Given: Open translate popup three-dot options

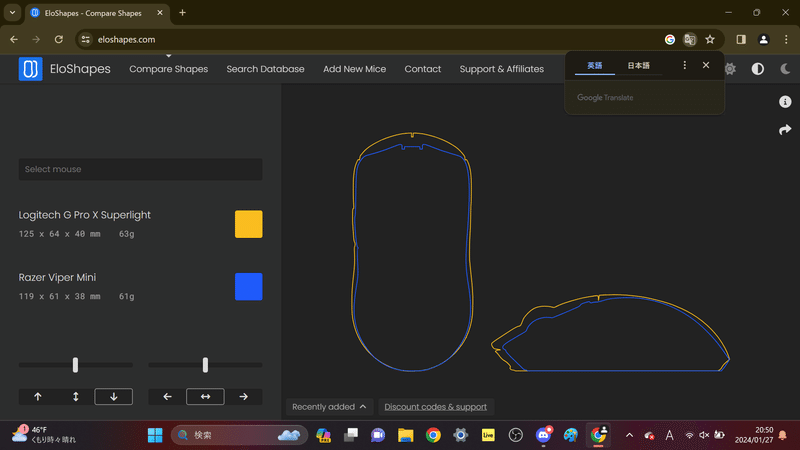Looking at the screenshot, I should [x=685, y=65].
